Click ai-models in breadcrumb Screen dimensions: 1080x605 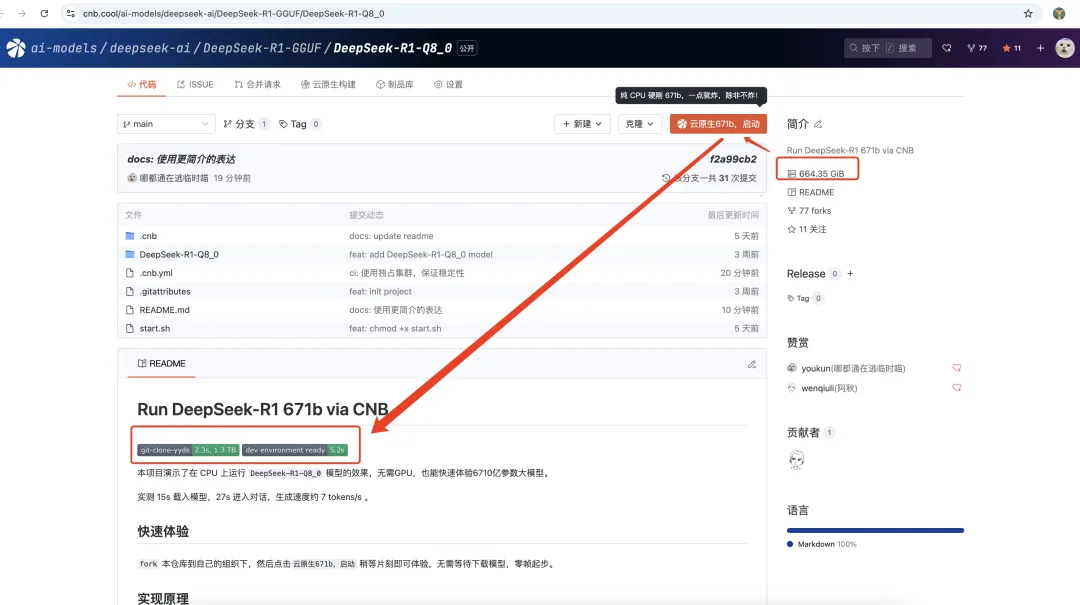[x=64, y=48]
